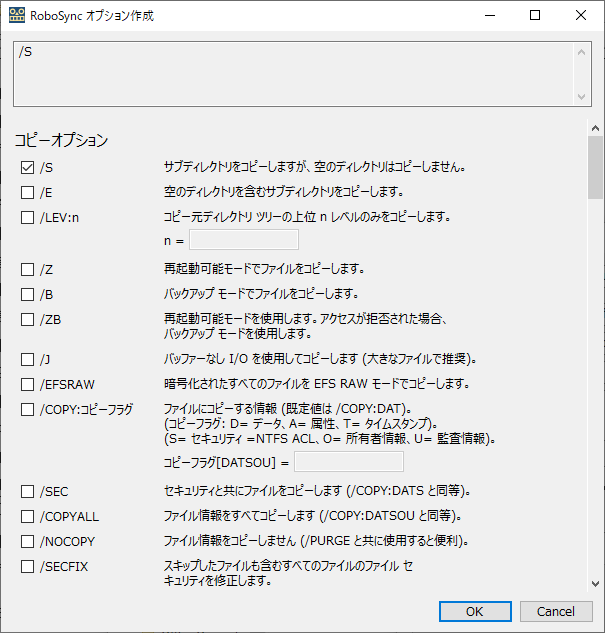Click text box scroll up arrow
This screenshot has height=633, width=605.
point(582,52)
